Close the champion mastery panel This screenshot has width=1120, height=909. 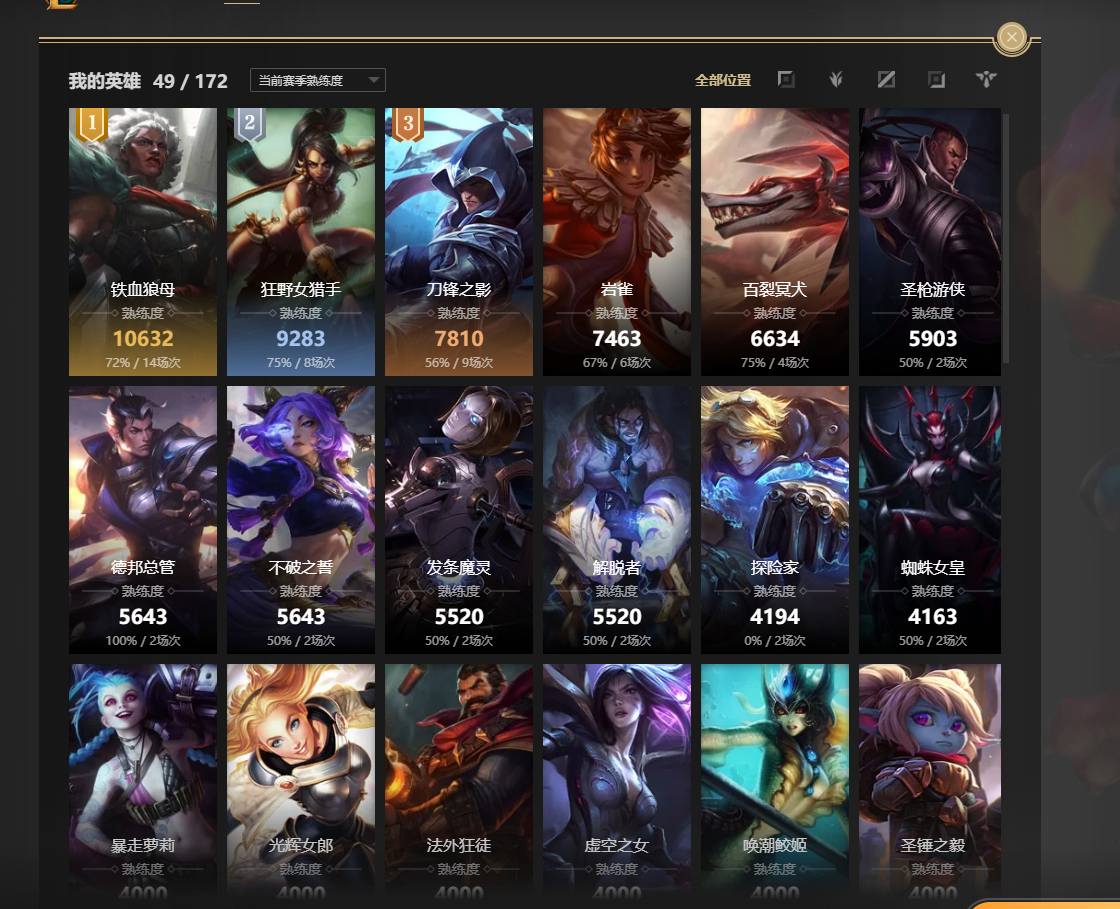click(1011, 37)
